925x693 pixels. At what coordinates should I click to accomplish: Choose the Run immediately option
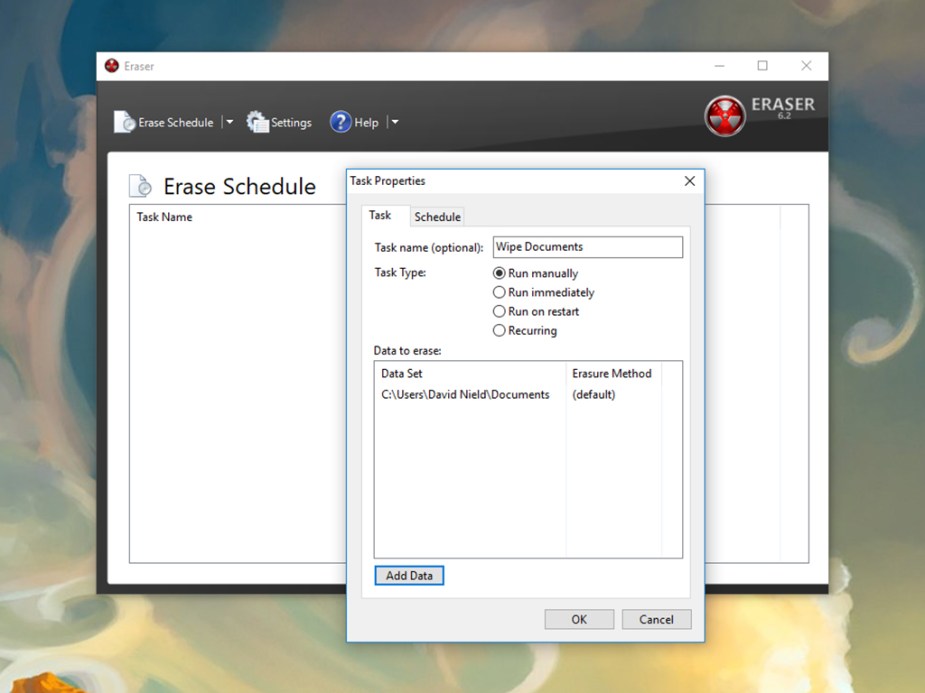499,292
